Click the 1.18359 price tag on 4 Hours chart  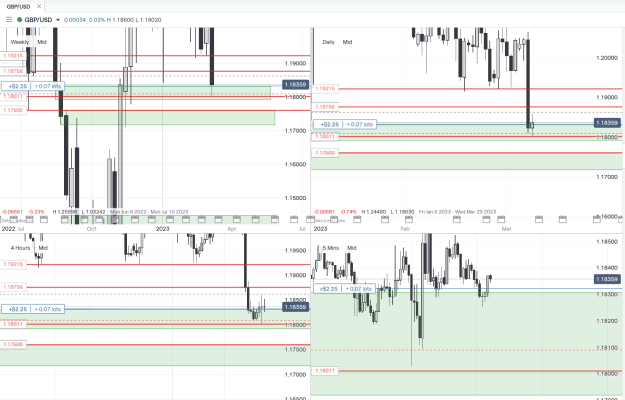point(295,307)
